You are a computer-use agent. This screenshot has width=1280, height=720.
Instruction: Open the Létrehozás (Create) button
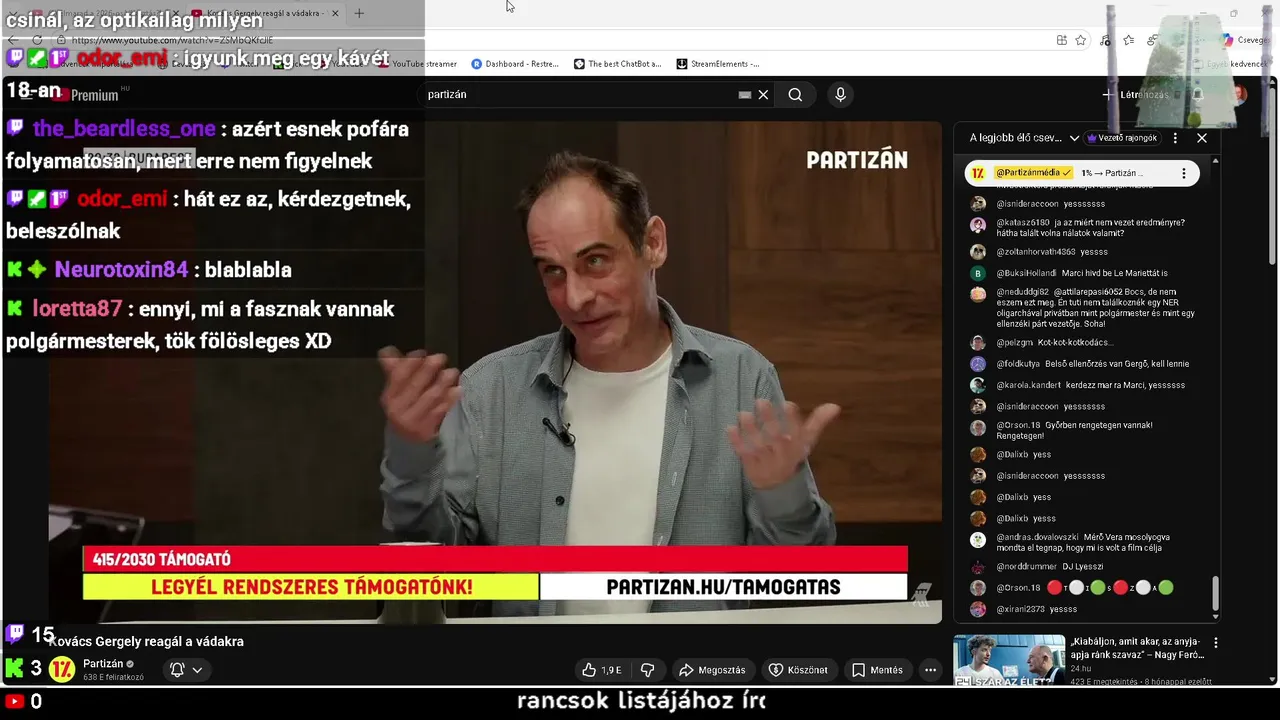coord(1135,95)
